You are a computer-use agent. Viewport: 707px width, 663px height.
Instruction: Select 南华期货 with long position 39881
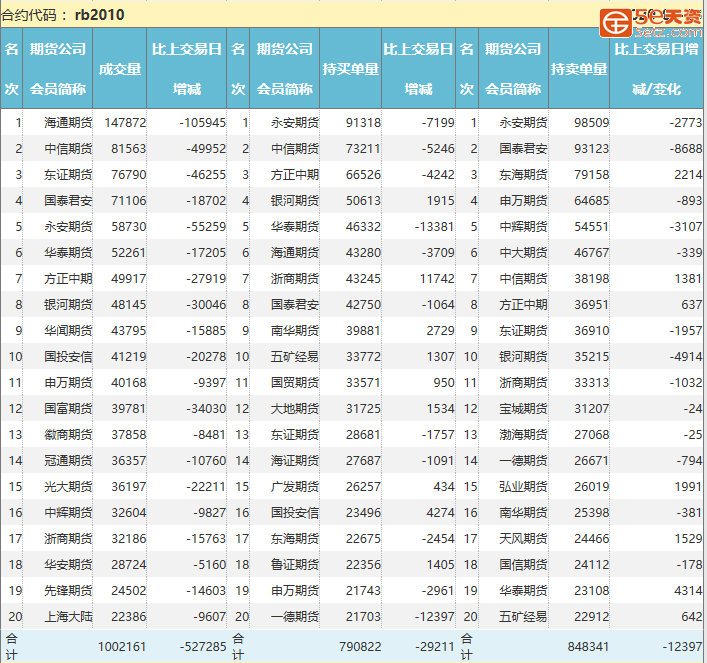[x=295, y=331]
